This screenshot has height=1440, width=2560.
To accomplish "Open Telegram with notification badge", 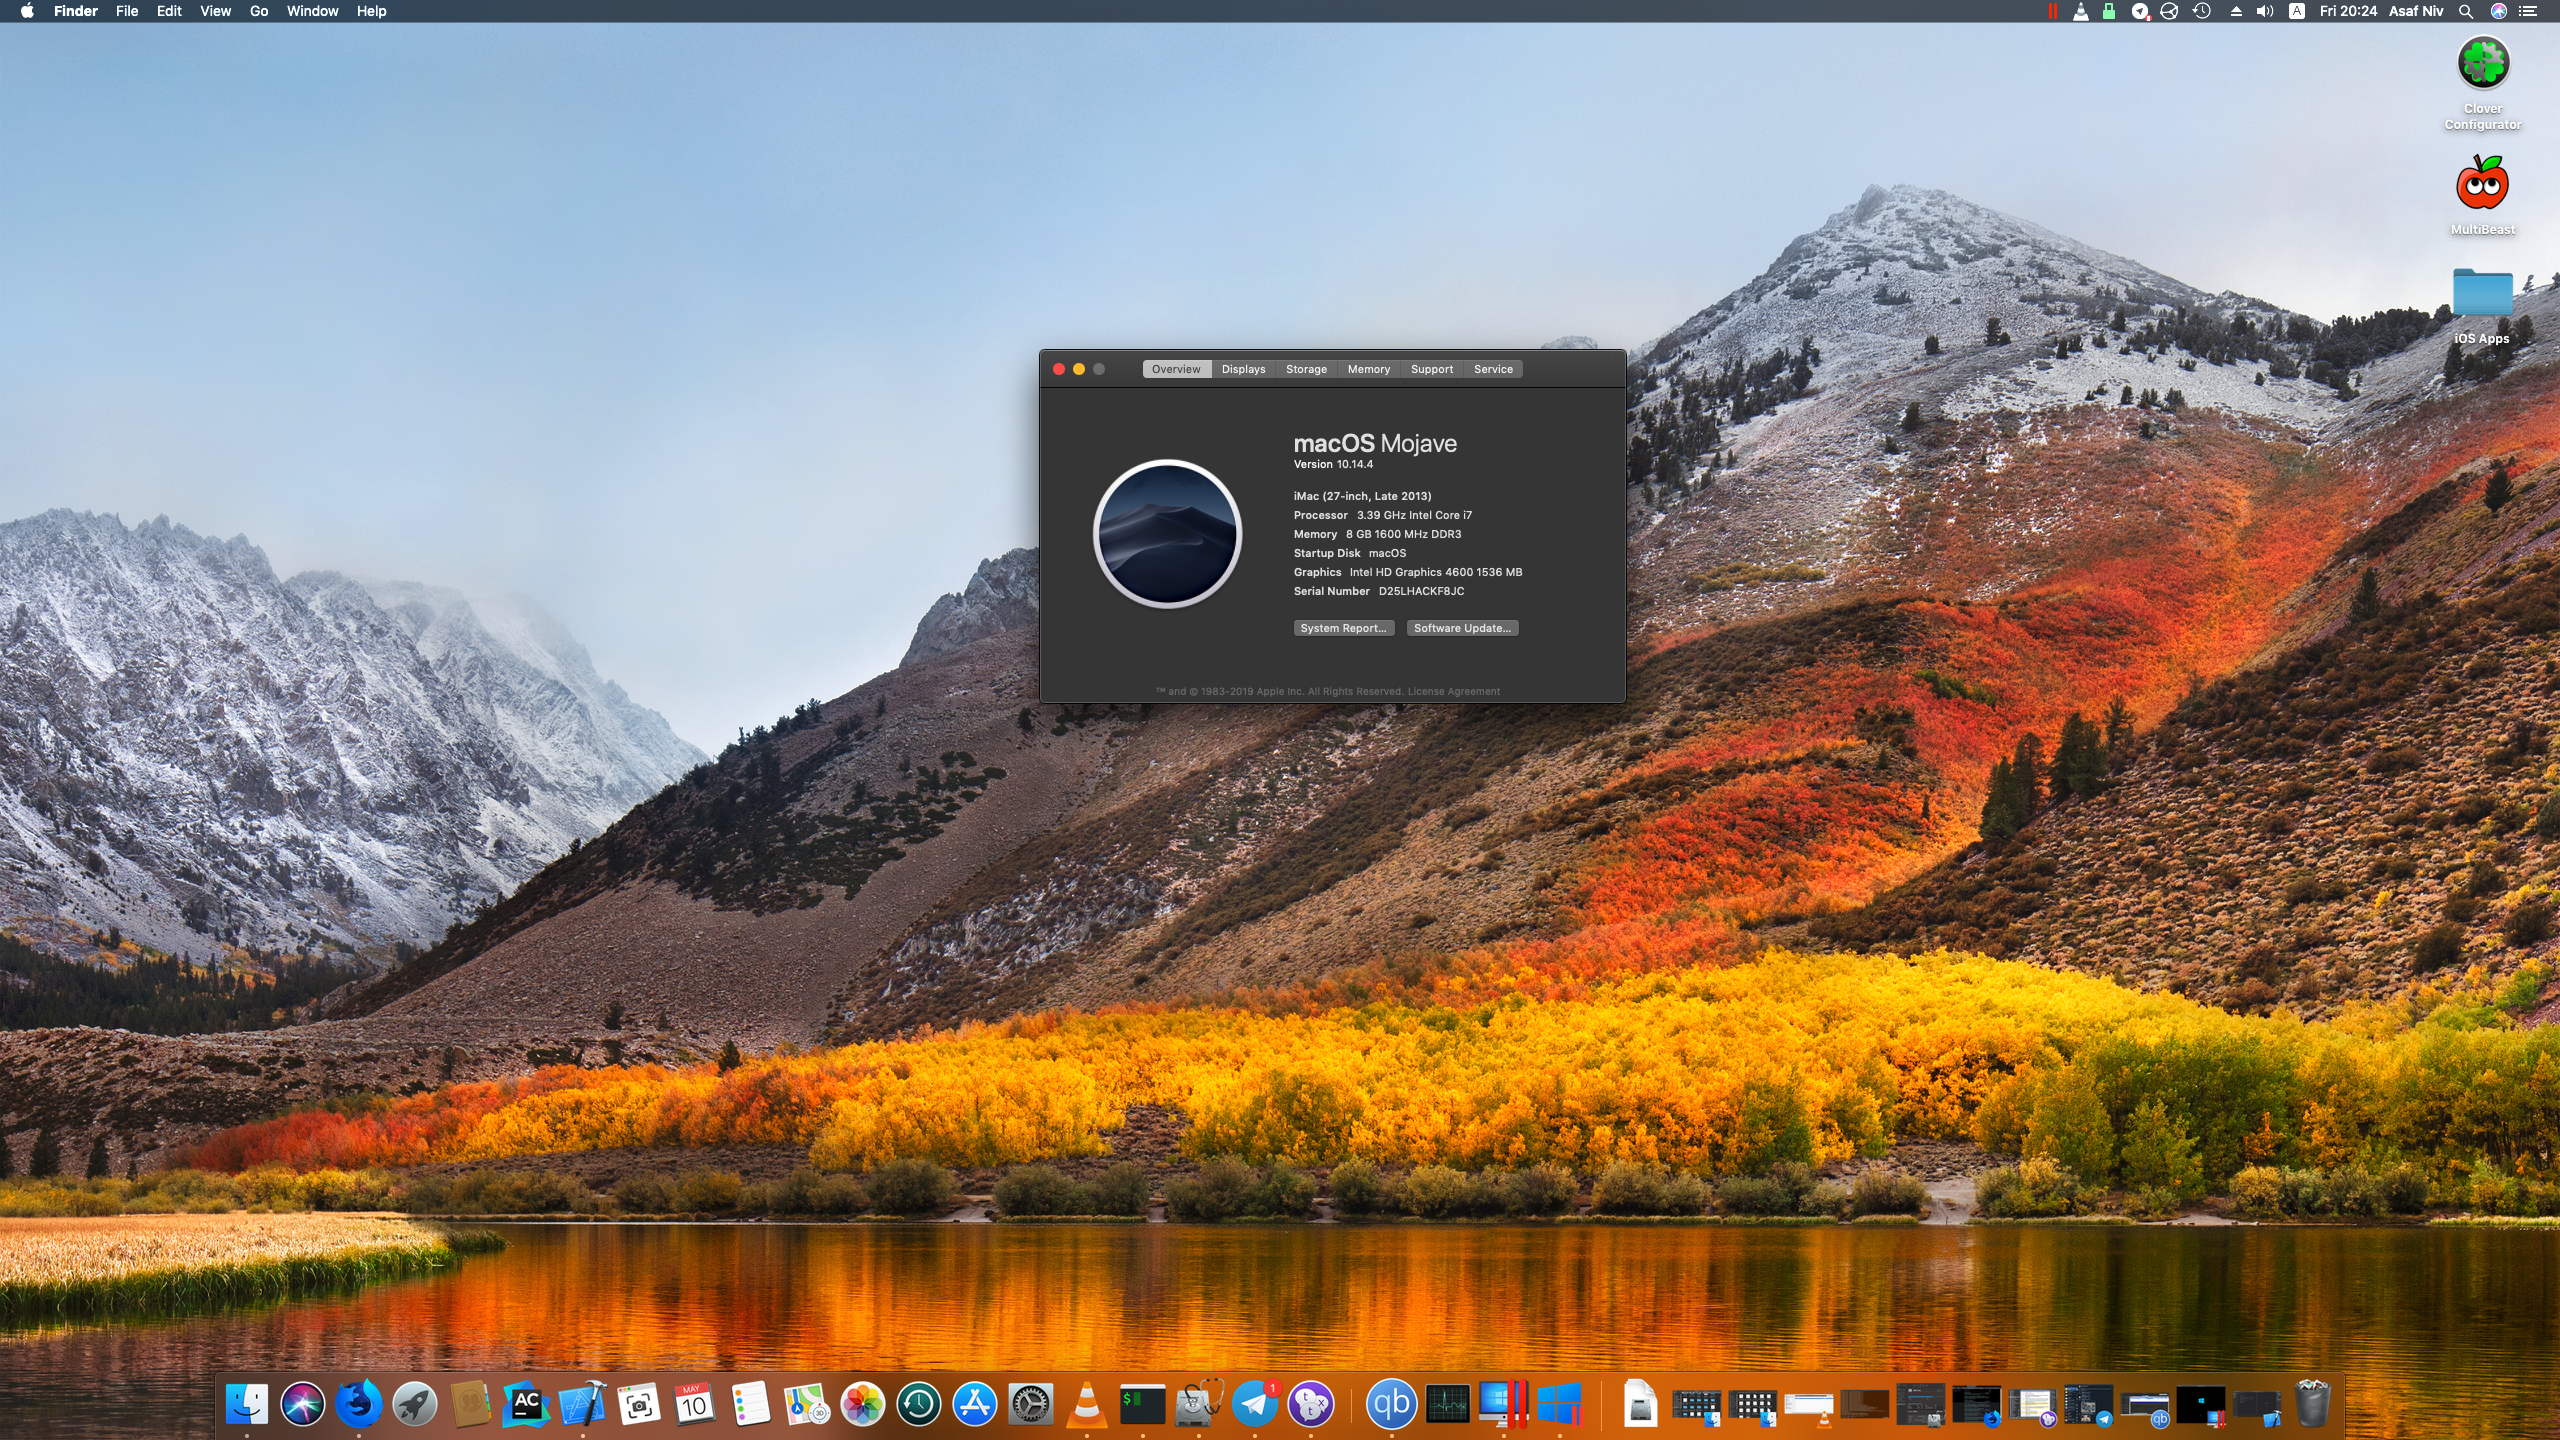I will [1255, 1405].
